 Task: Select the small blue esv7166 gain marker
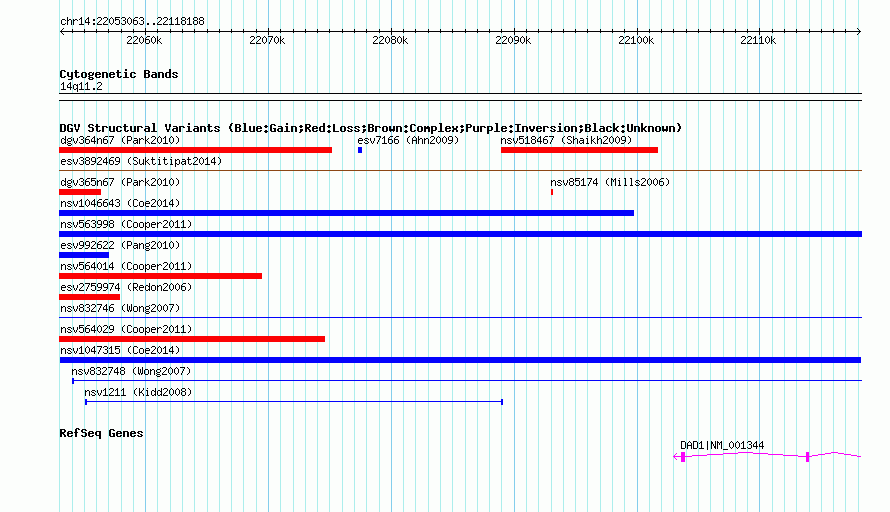click(360, 150)
